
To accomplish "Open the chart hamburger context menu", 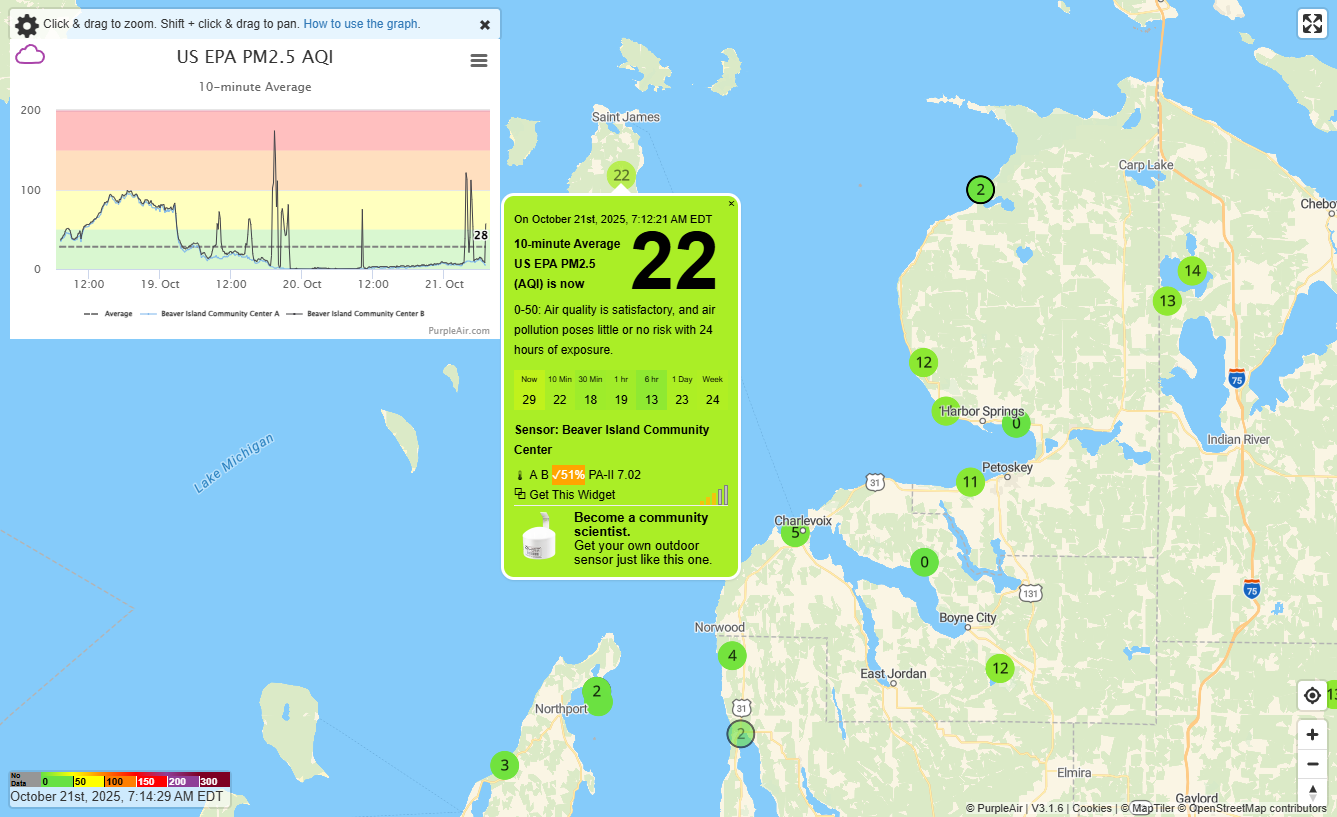I will (x=479, y=61).
